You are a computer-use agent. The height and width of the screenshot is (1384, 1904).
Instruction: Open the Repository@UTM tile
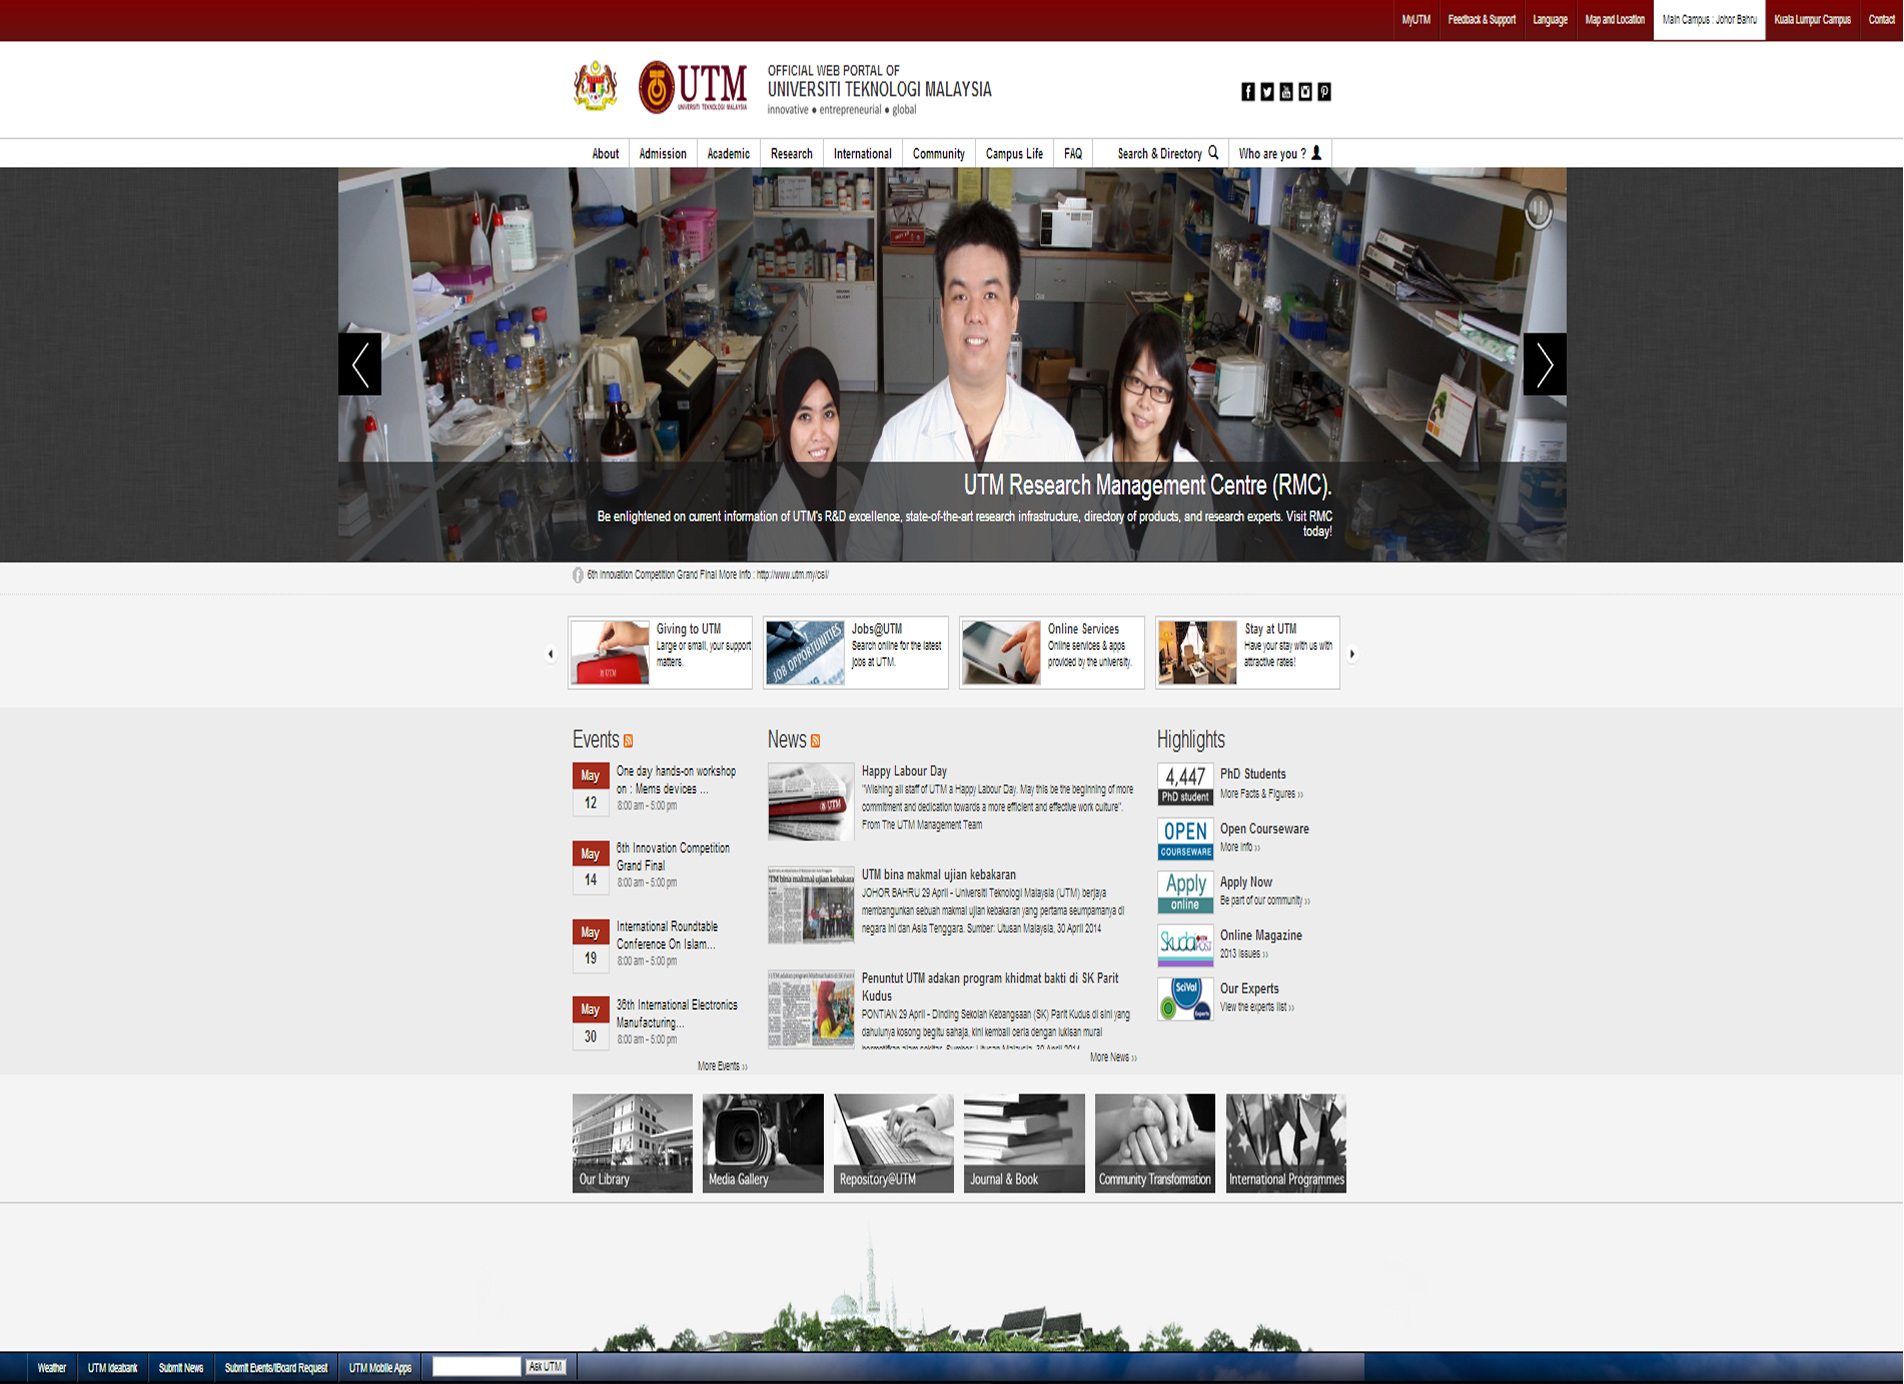tap(894, 1143)
